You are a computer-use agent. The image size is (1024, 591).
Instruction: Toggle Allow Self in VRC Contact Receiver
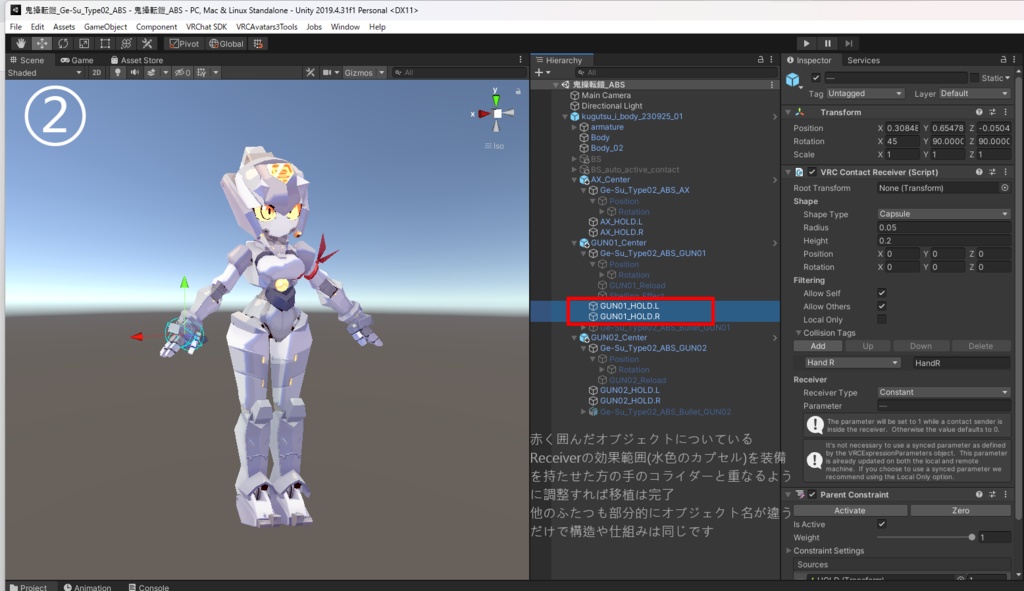coord(881,293)
